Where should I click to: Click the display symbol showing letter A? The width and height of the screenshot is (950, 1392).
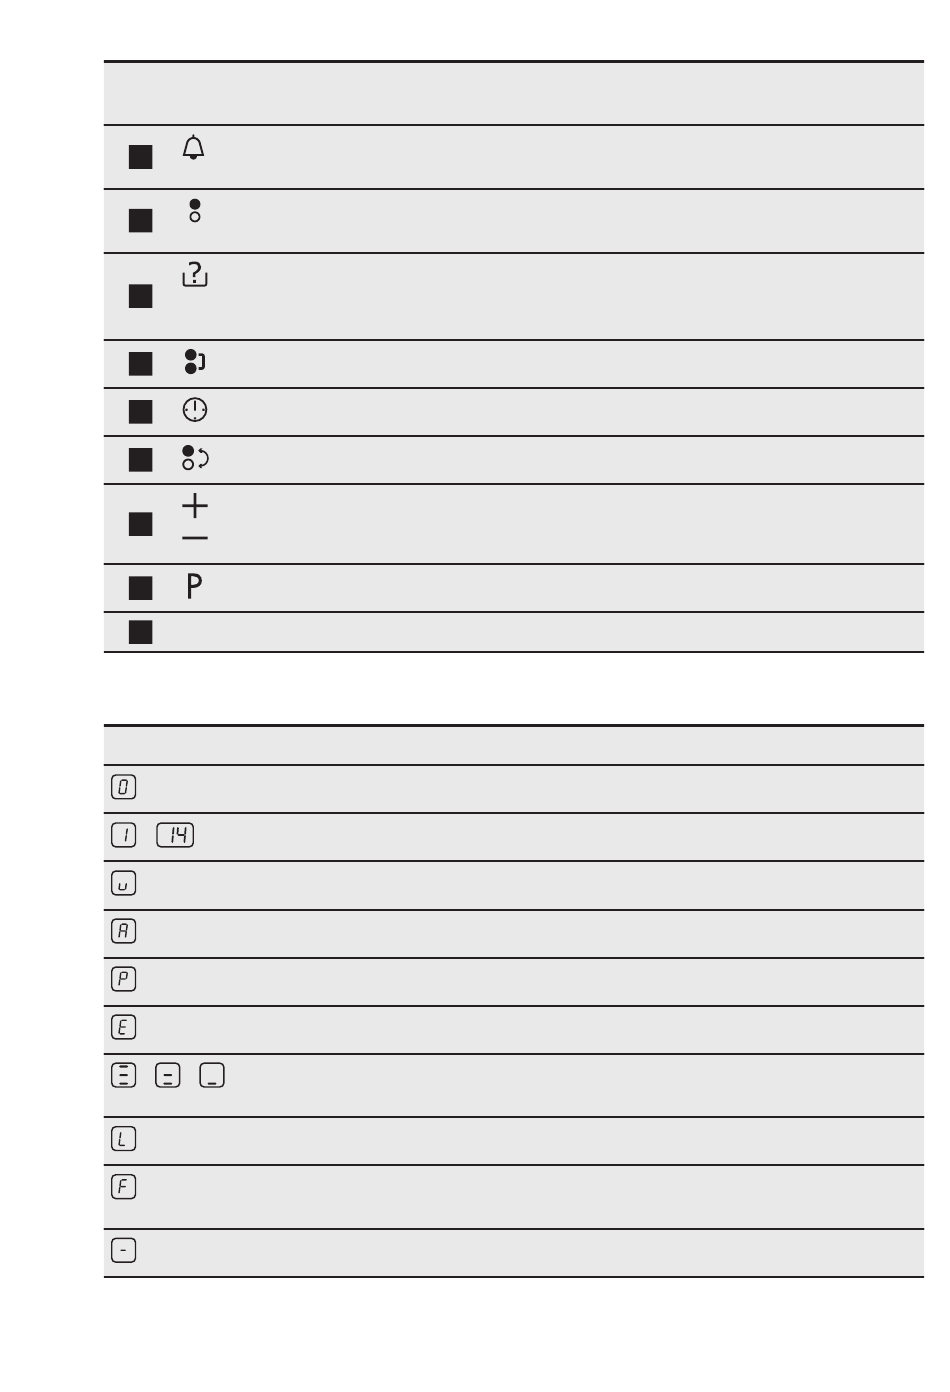coord(123,931)
